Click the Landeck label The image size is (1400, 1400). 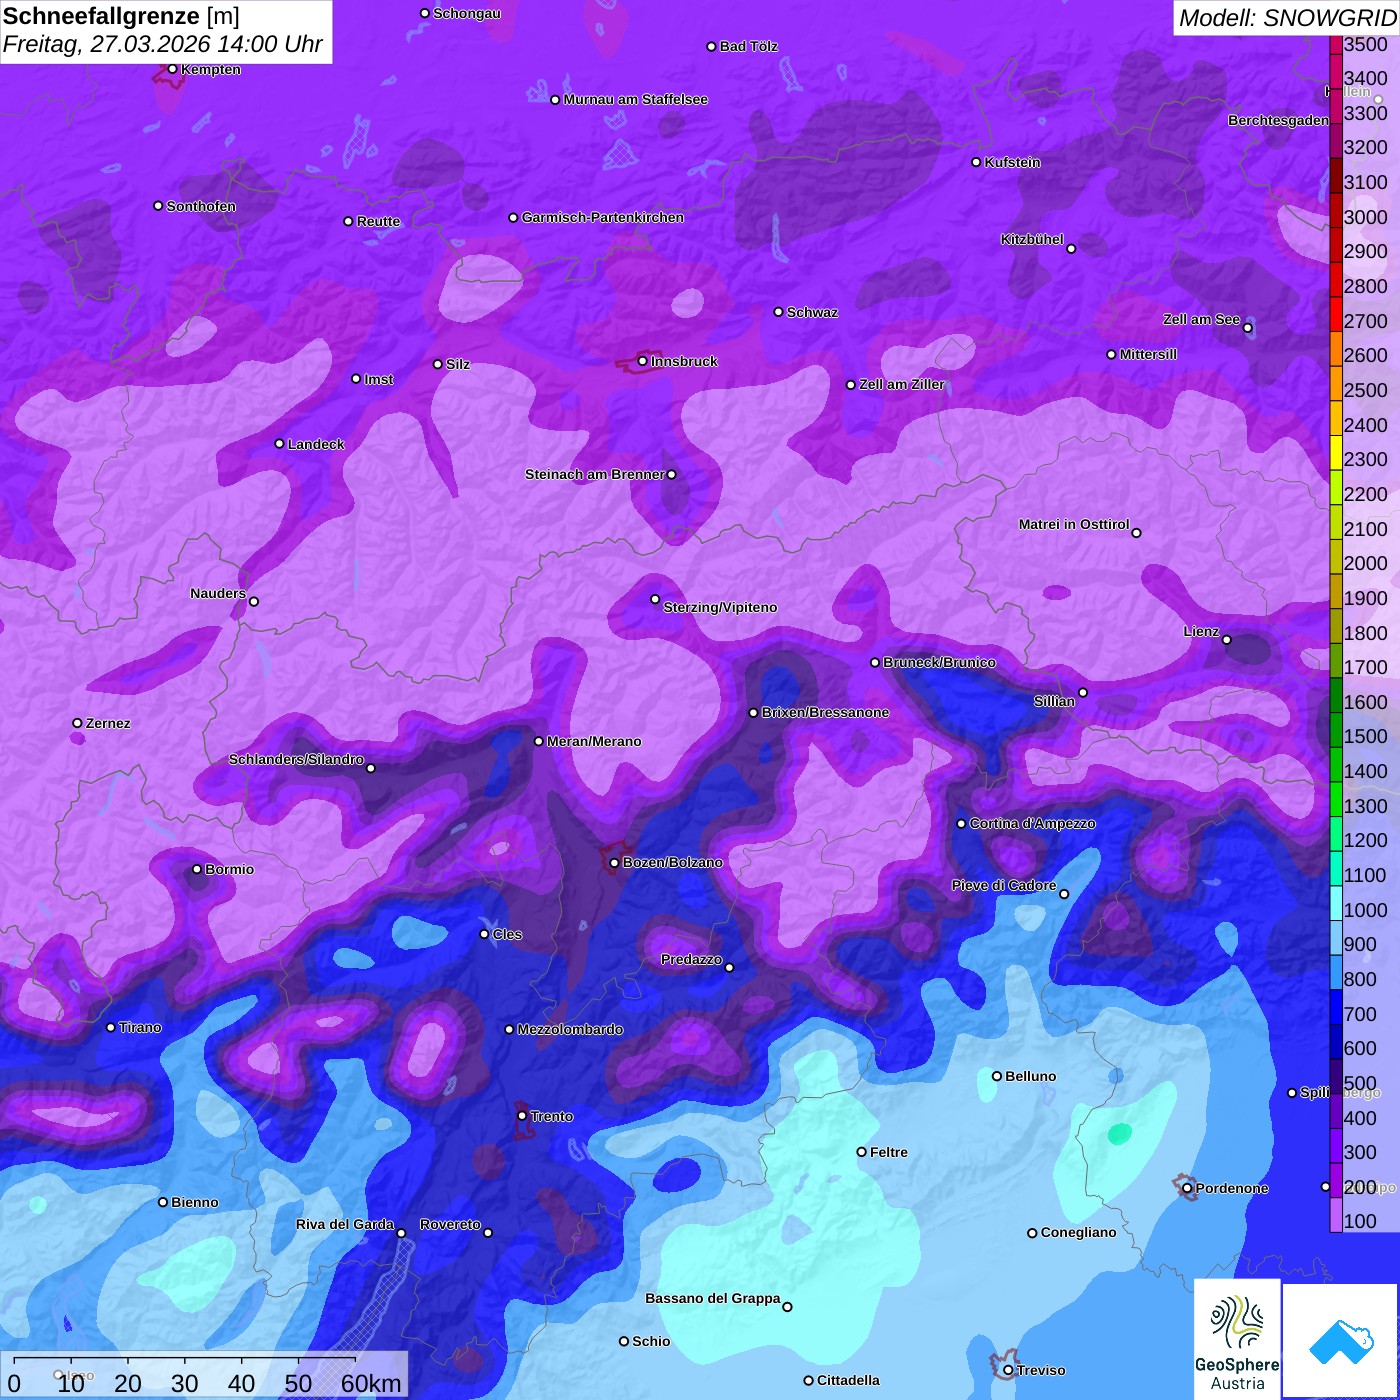[316, 444]
